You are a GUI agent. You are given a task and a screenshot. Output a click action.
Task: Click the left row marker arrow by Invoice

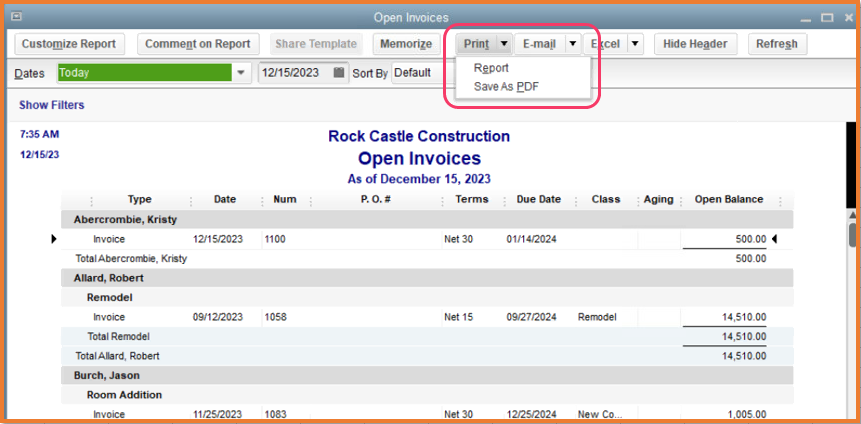click(54, 239)
